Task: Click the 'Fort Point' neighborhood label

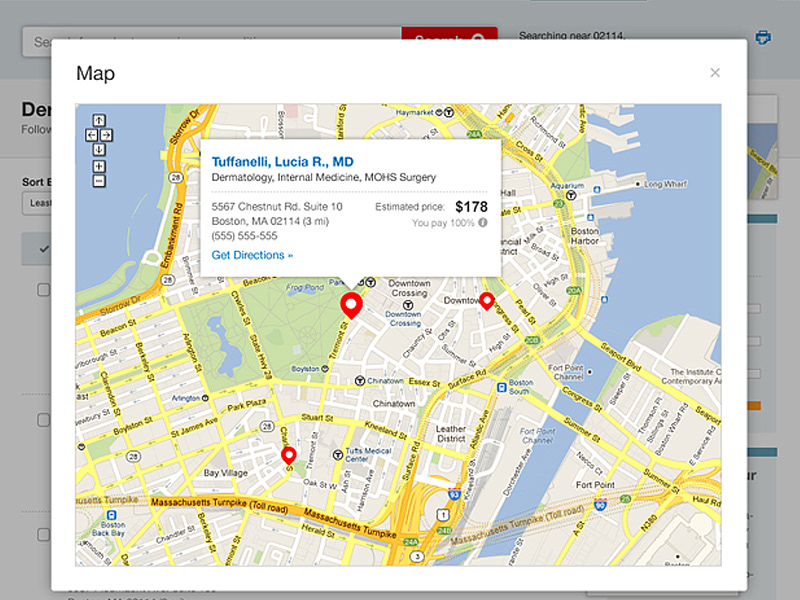Action: pos(595,485)
